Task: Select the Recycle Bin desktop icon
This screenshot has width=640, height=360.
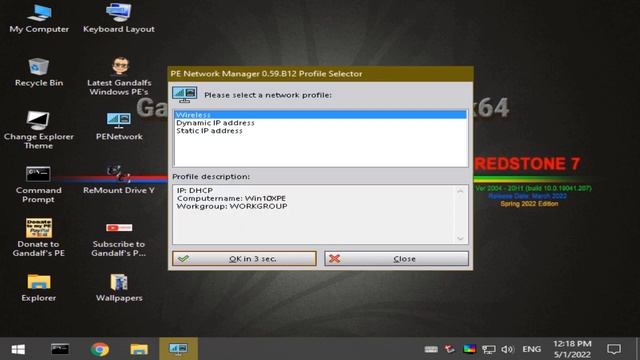Action: click(x=39, y=72)
